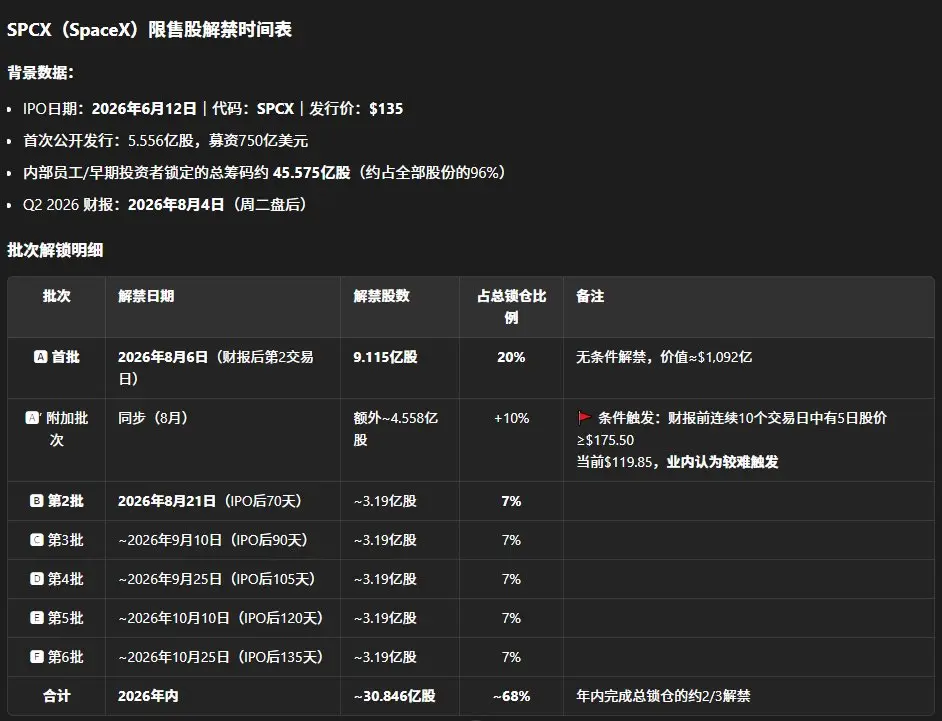Click the 批次 column header
942x721 pixels.
(x=56, y=296)
